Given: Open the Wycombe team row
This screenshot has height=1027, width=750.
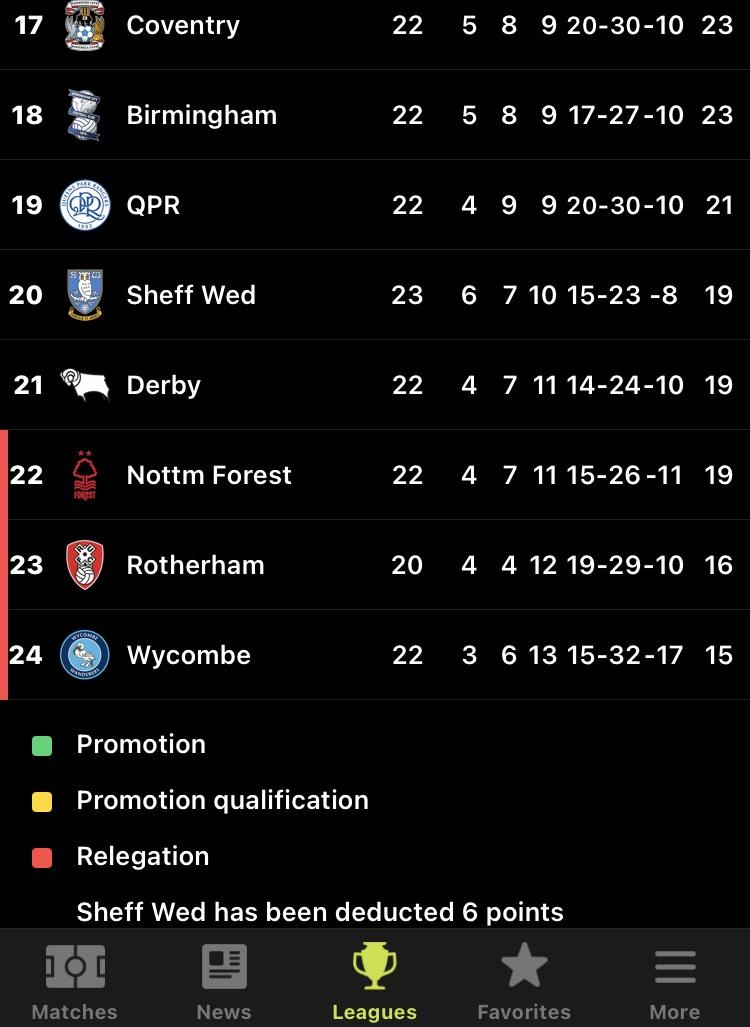Looking at the screenshot, I should pos(375,655).
